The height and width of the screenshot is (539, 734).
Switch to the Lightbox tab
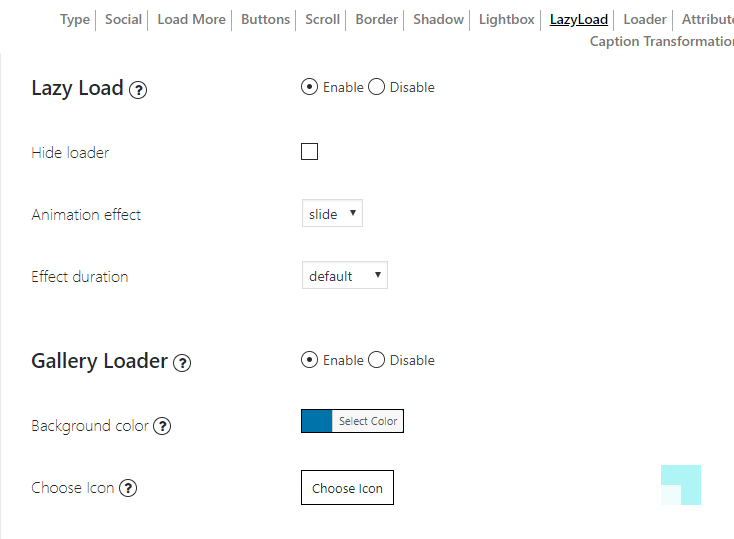point(506,19)
